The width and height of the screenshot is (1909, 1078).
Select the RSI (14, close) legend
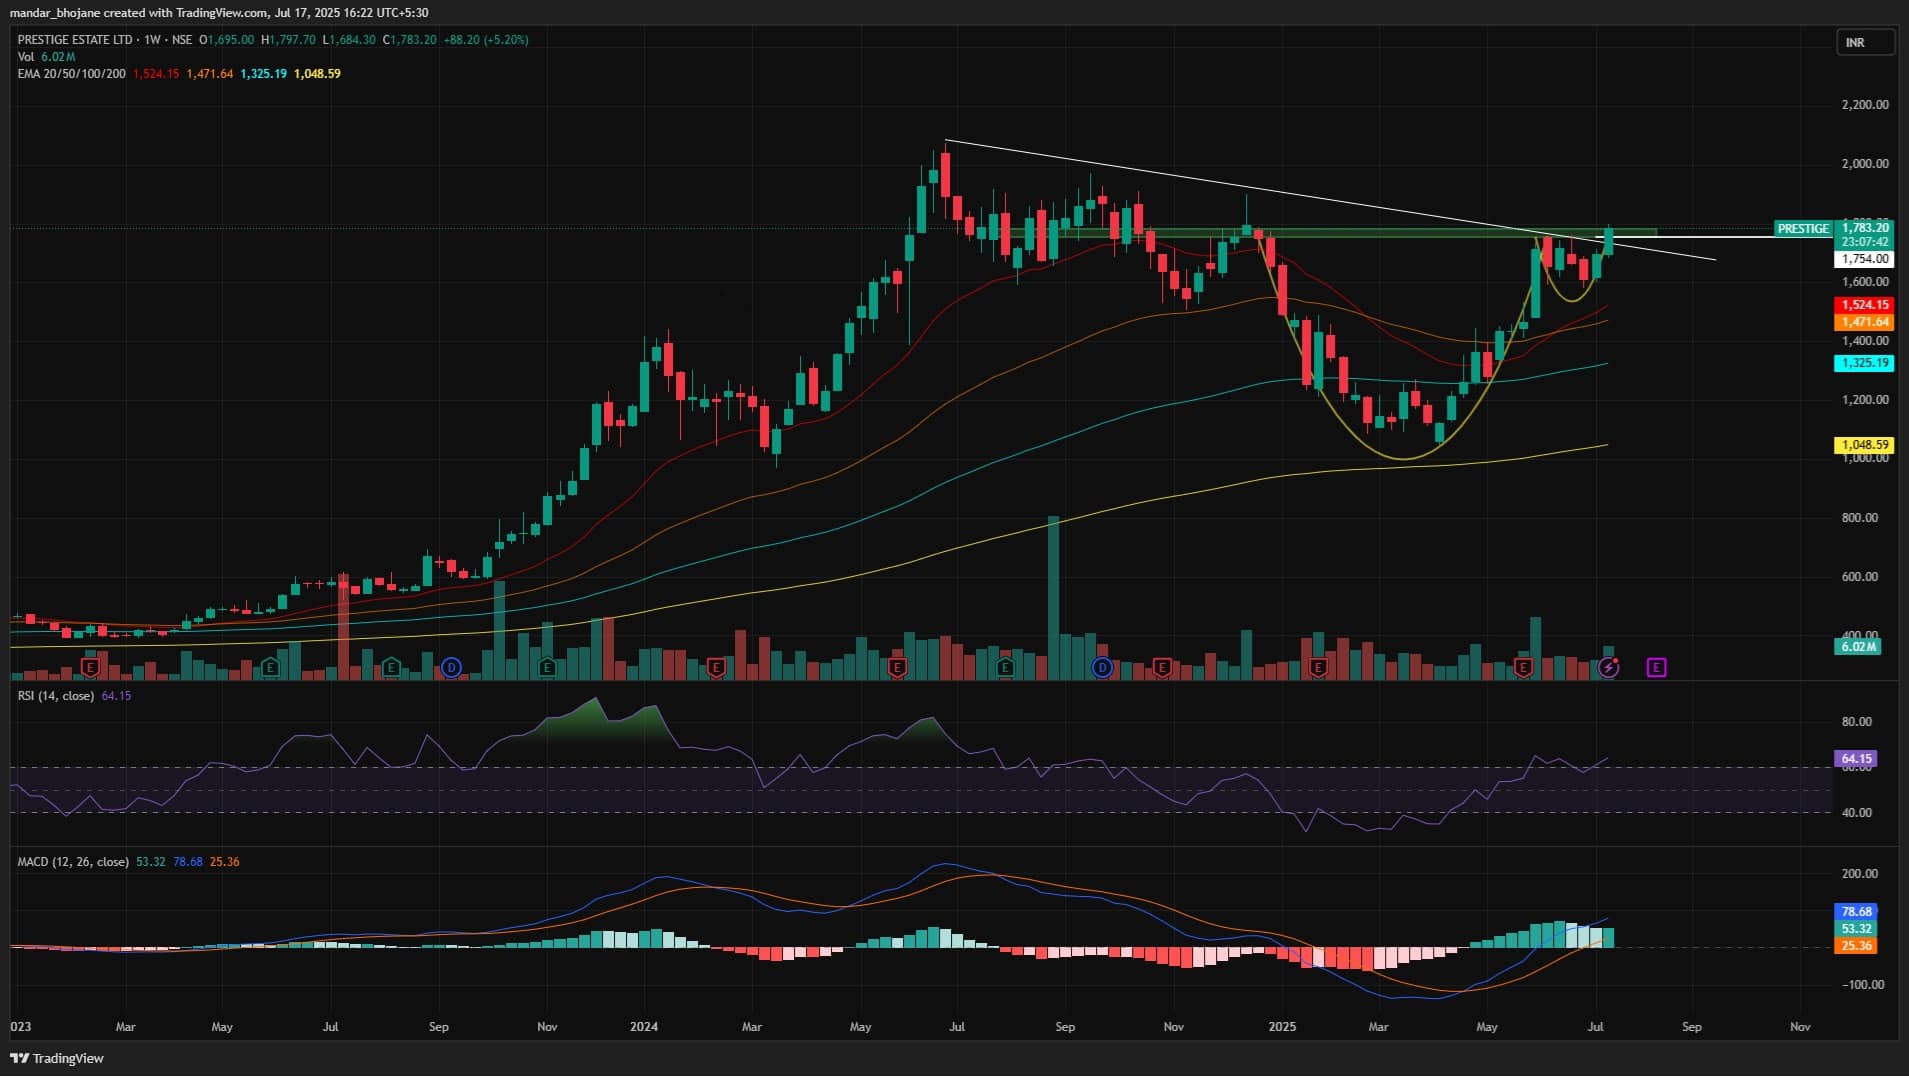[x=56, y=696]
